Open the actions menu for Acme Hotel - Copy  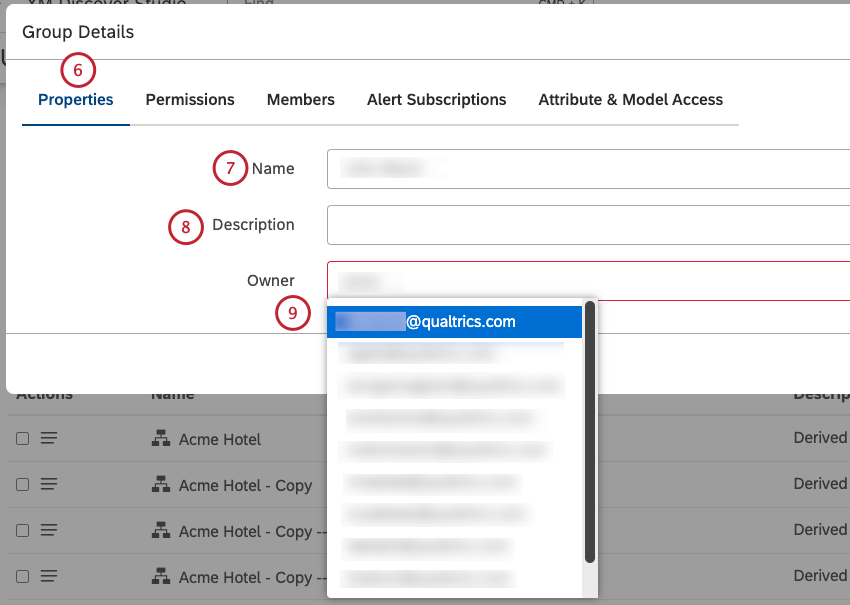[48, 484]
